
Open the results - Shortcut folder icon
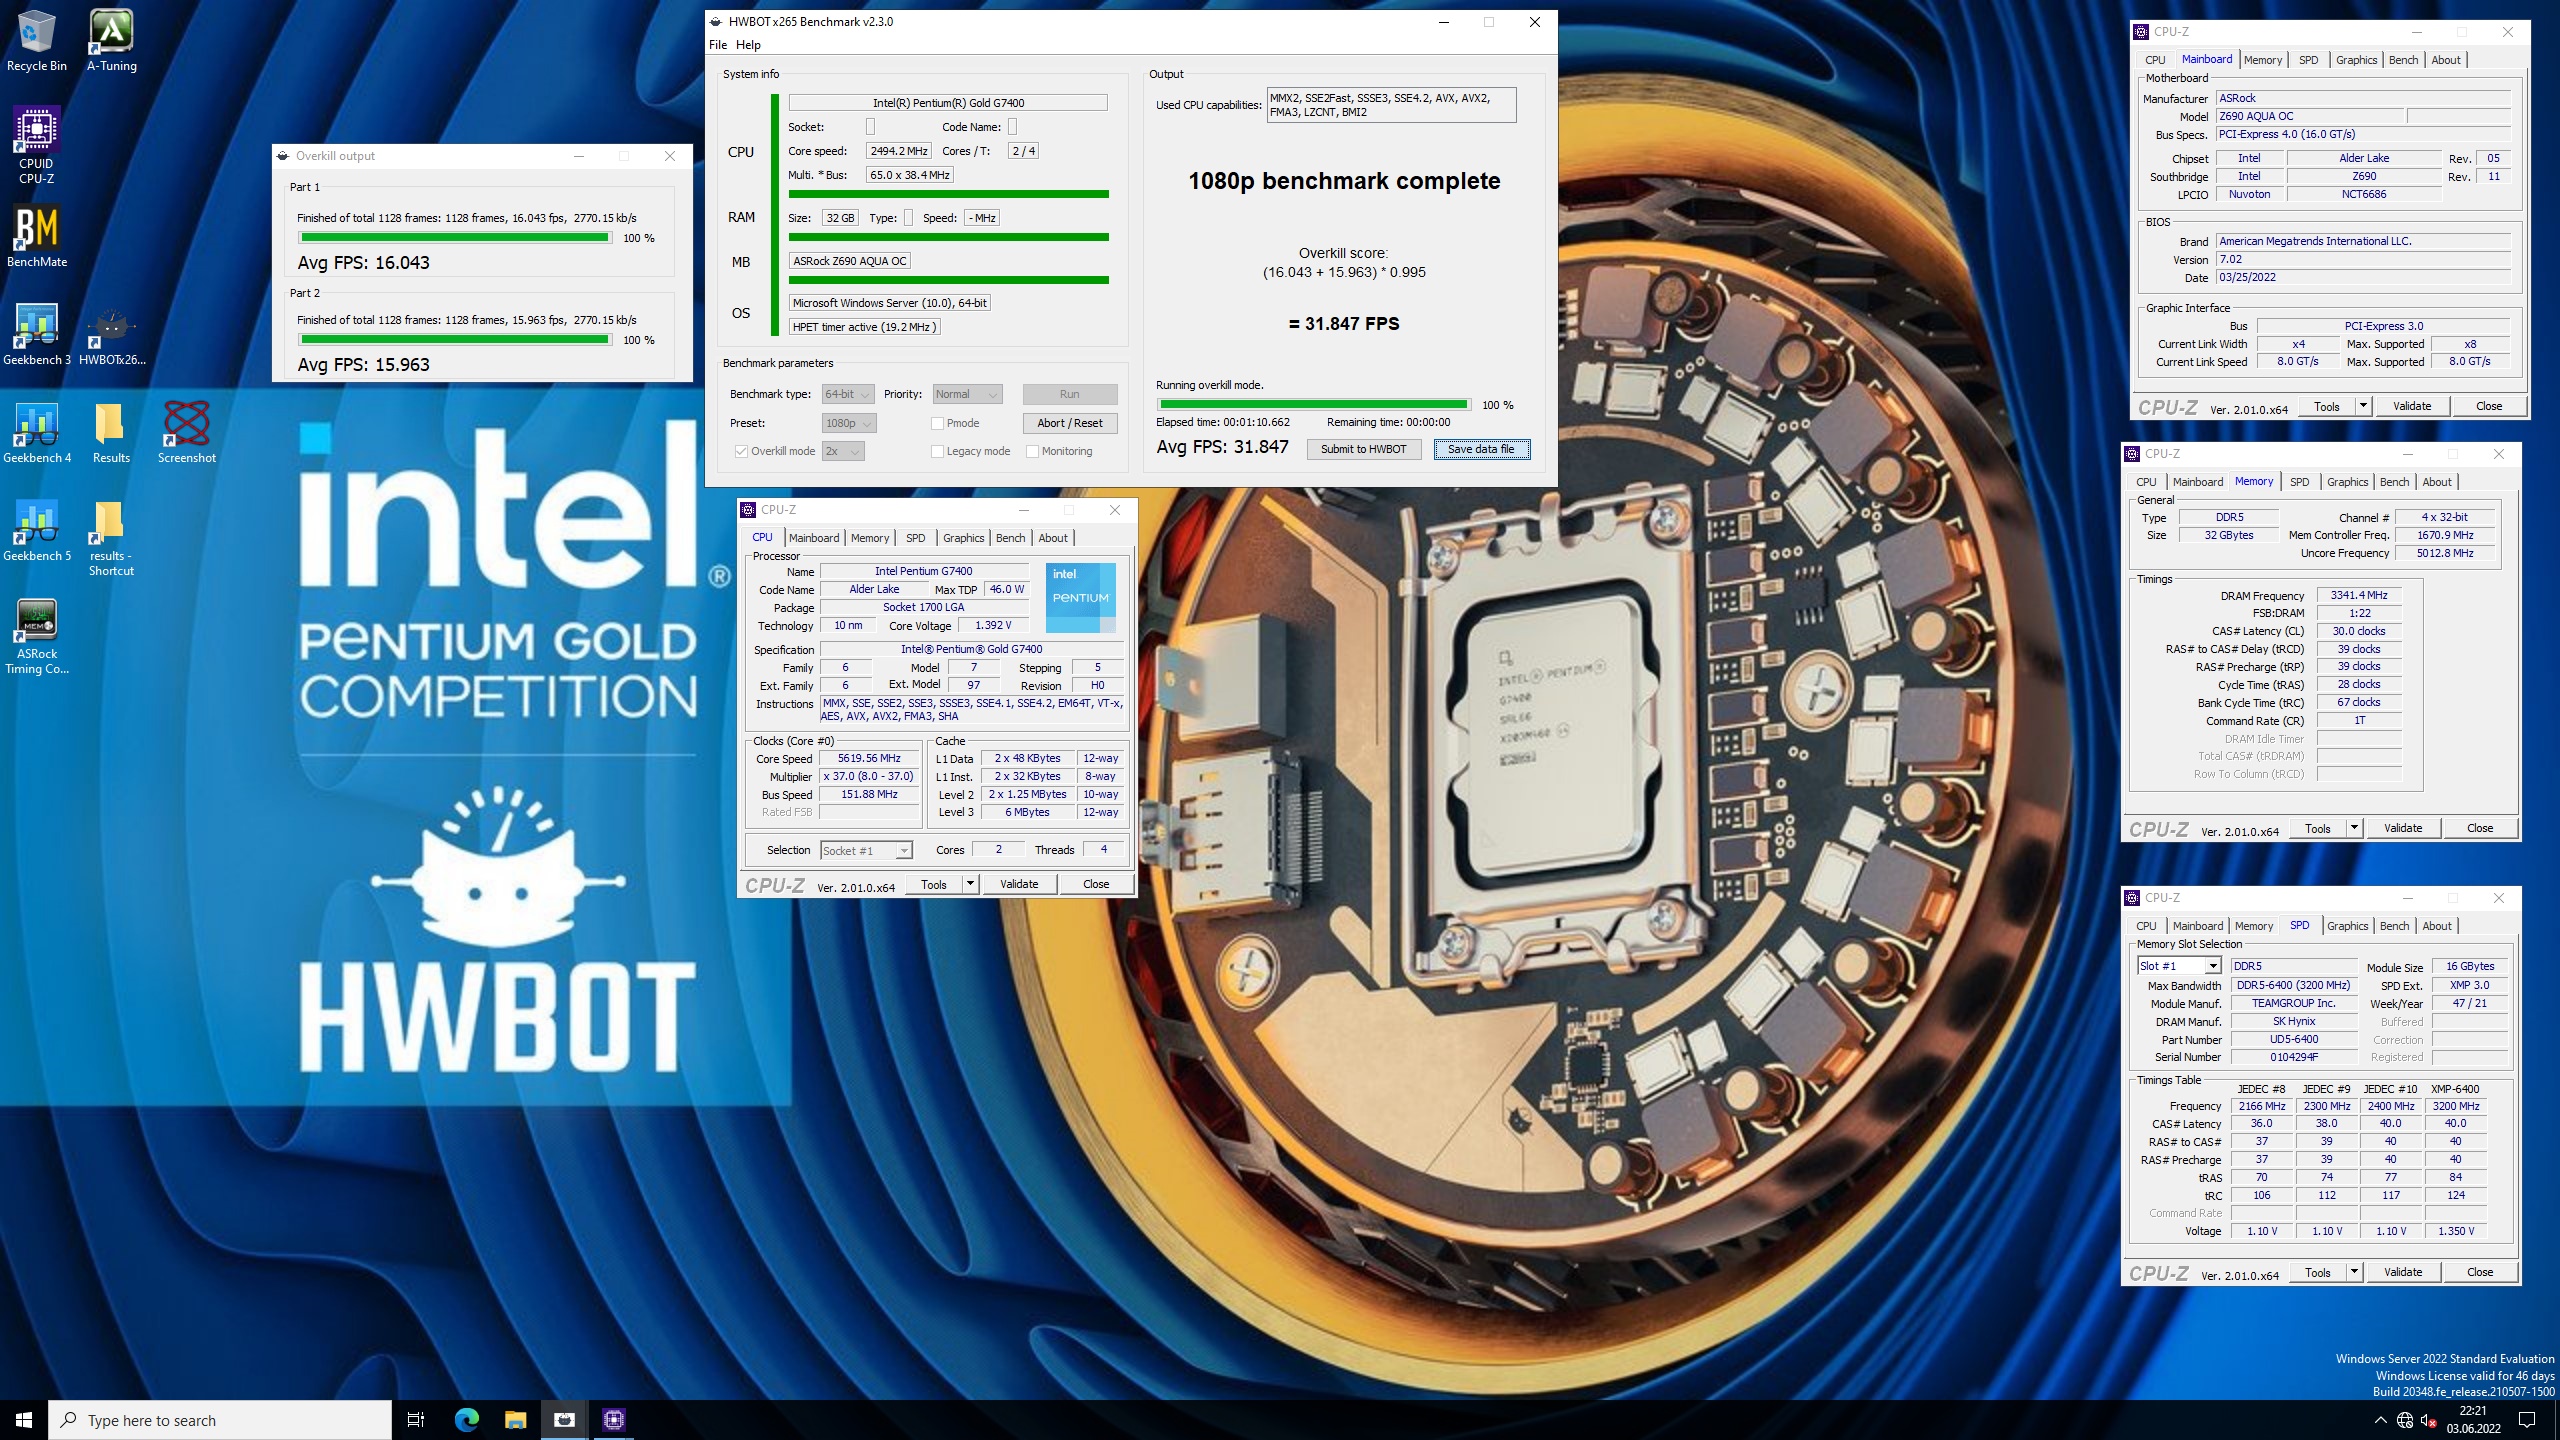click(111, 538)
